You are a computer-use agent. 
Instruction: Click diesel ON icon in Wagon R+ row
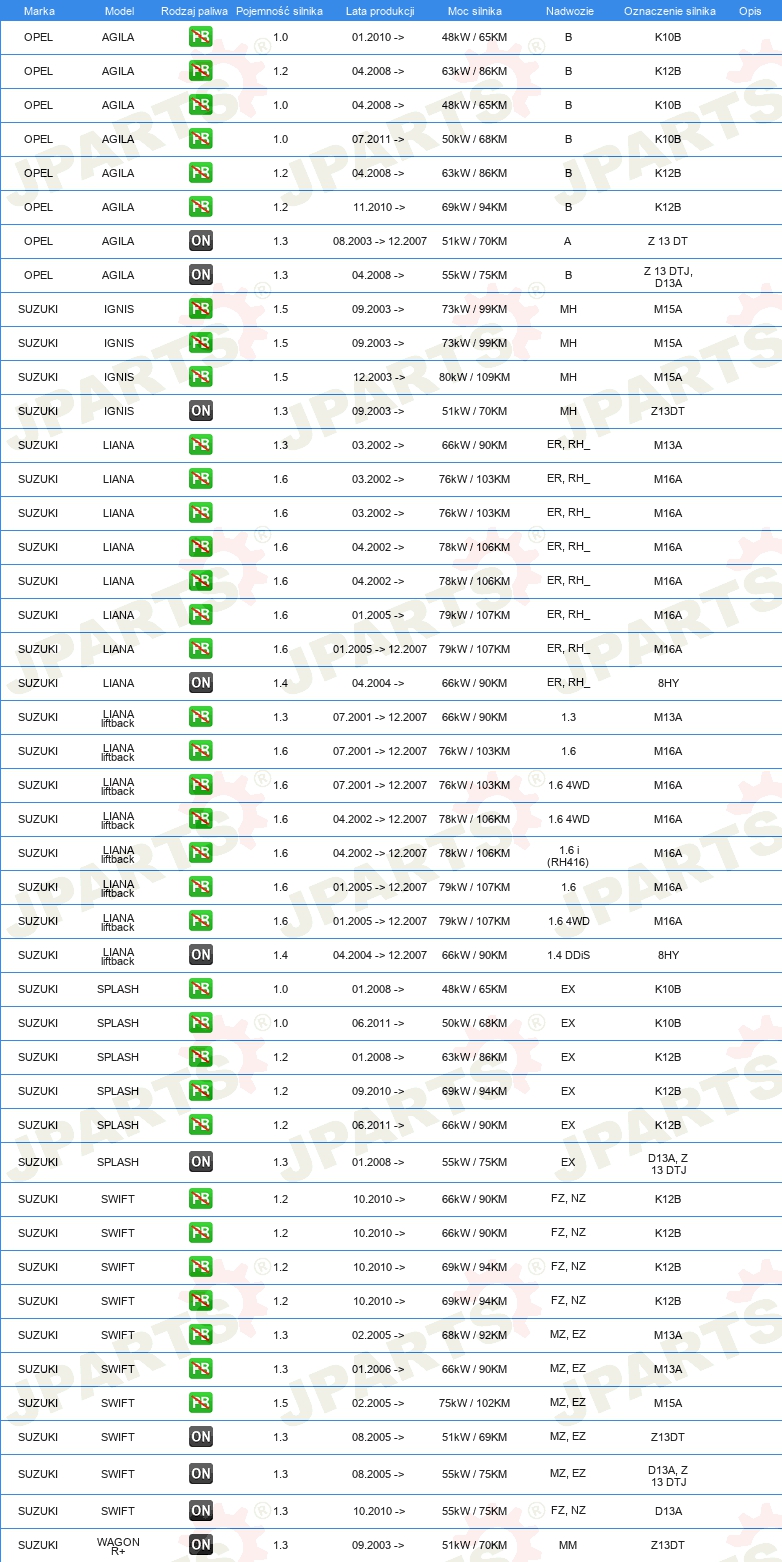[x=201, y=1545]
